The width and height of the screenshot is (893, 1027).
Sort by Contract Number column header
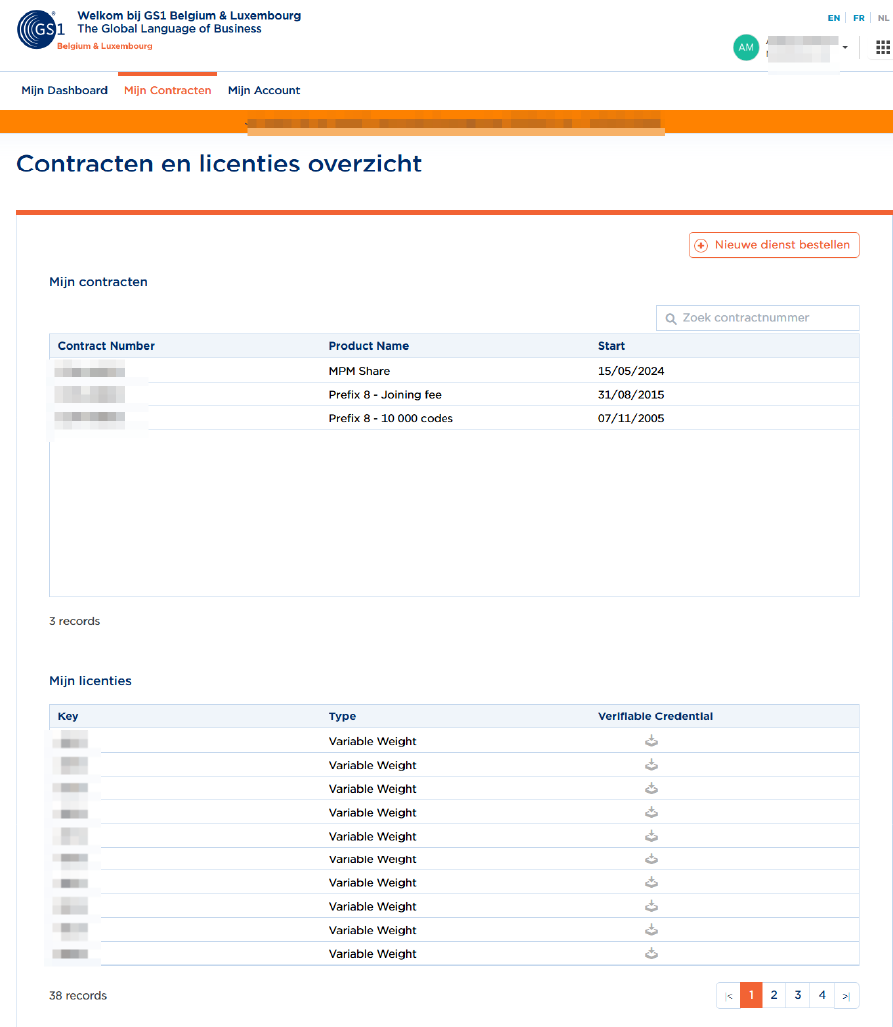pyautogui.click(x=106, y=346)
